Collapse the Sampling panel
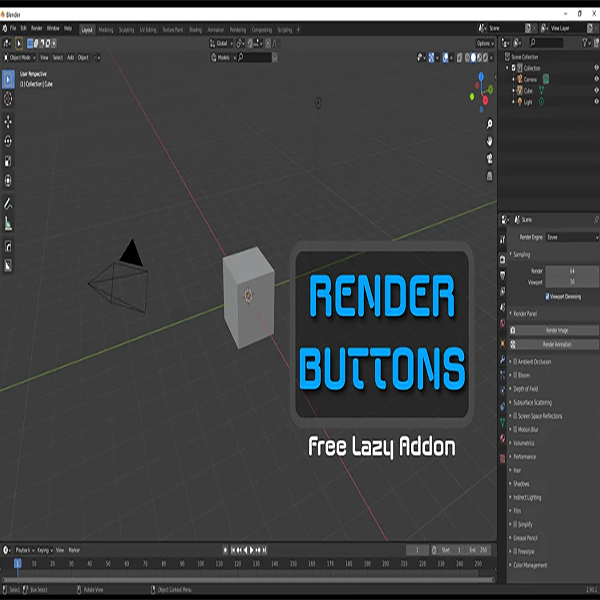 point(520,254)
